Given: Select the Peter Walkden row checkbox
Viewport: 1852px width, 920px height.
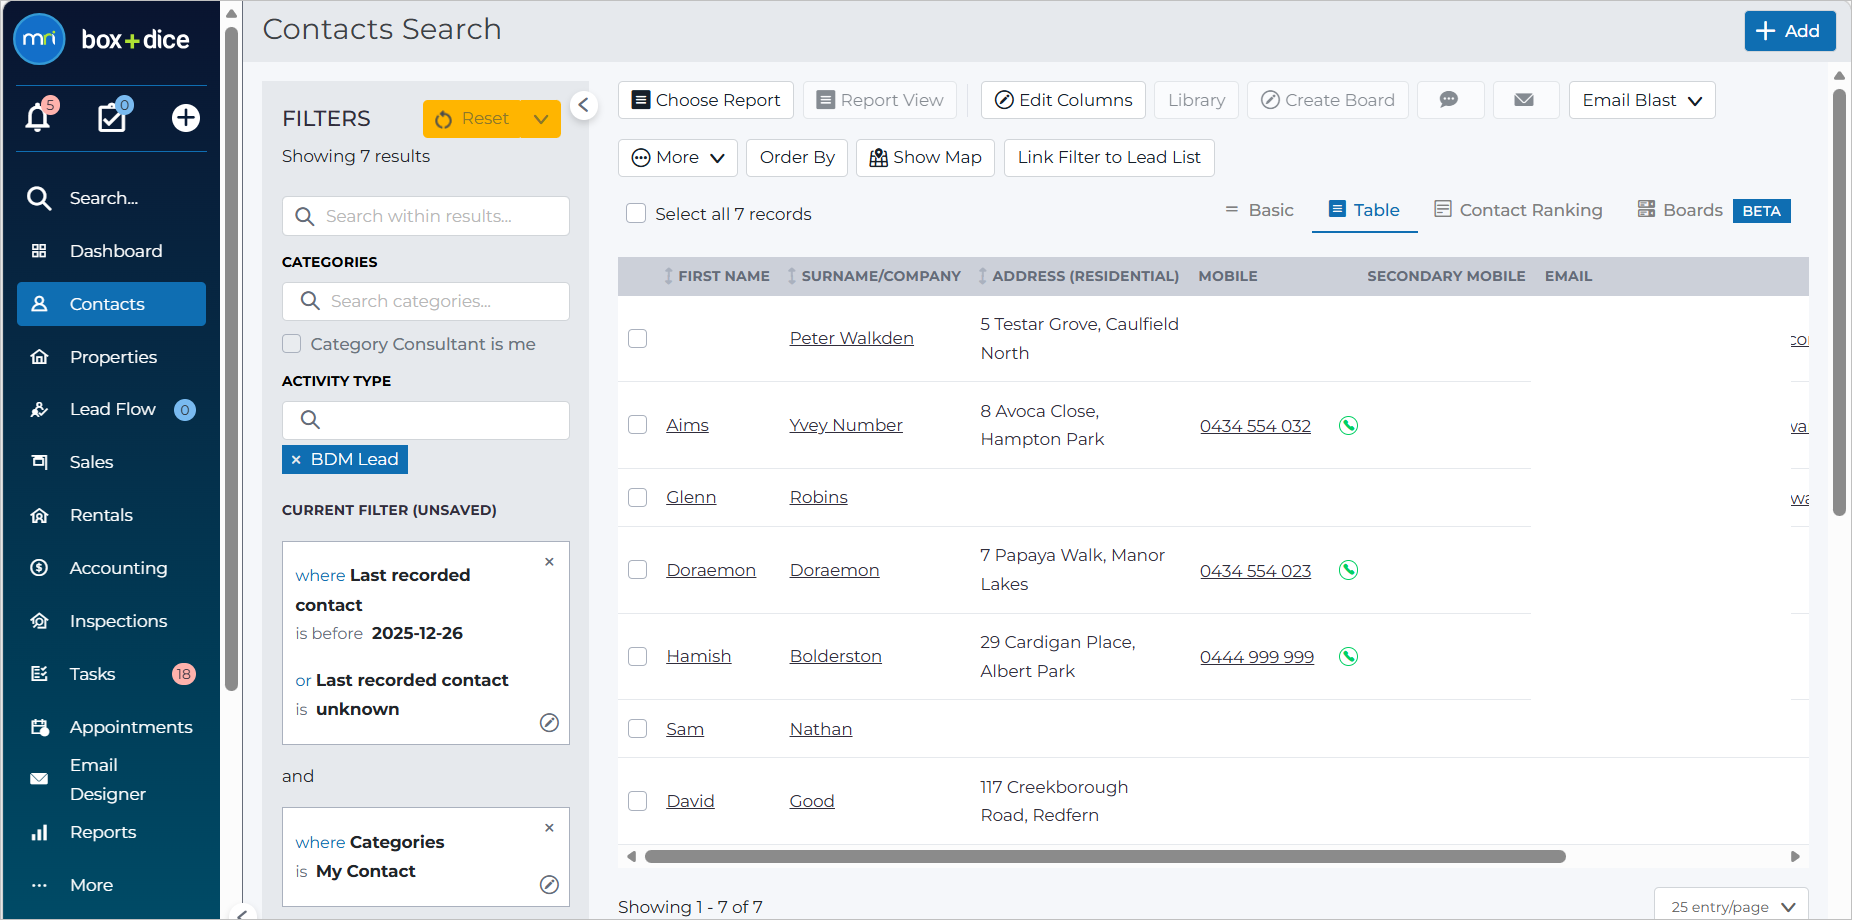Looking at the screenshot, I should (638, 338).
